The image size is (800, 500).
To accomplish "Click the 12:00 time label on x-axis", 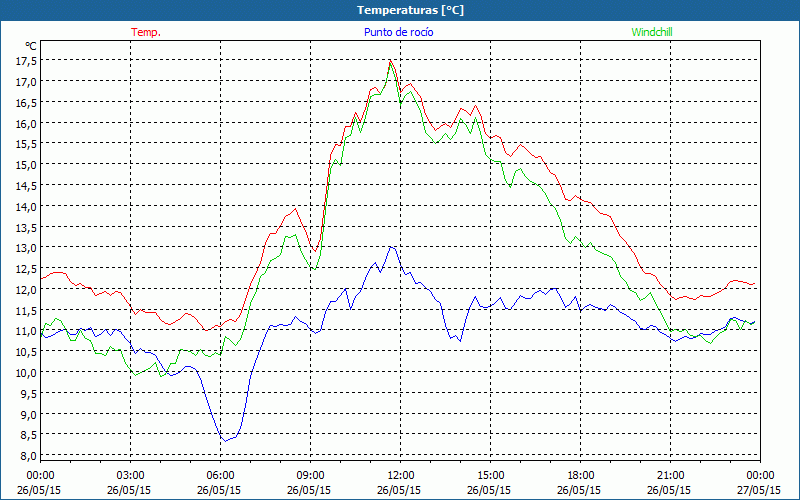I will coord(401,476).
